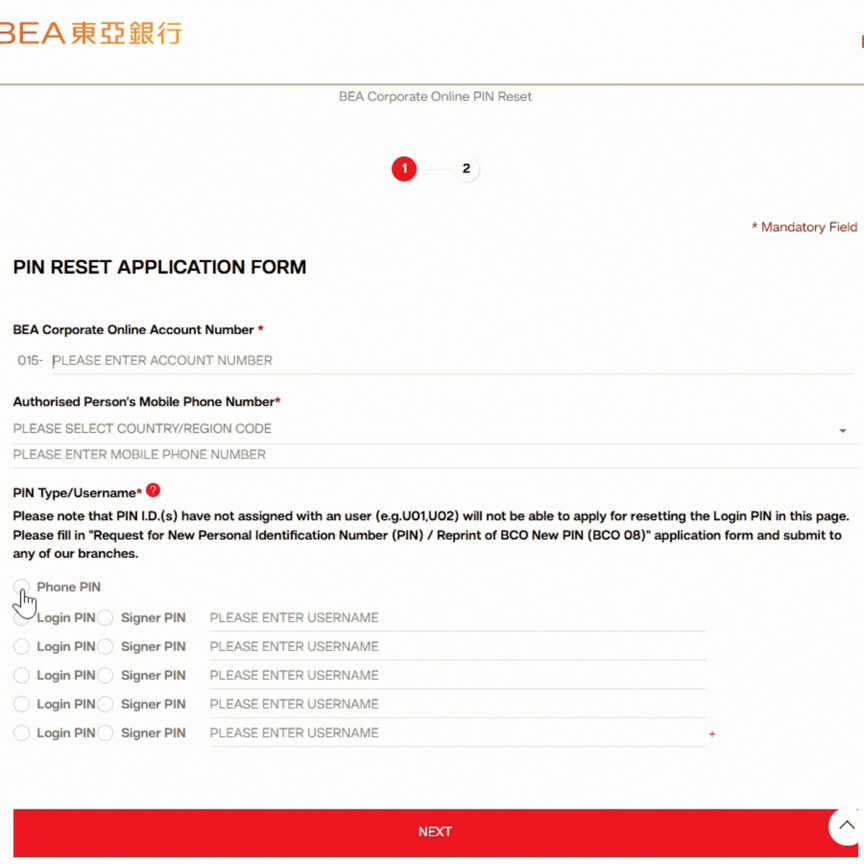Select Signer PIN in the first username row
Viewport: 864px width, 864px height.
coord(105,618)
